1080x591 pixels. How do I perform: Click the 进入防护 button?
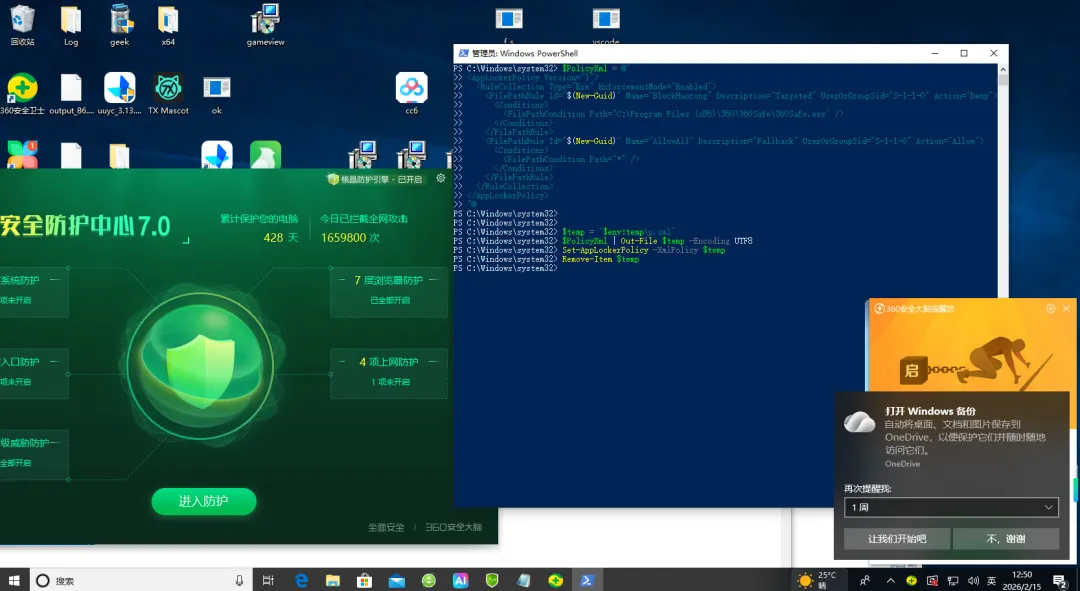(x=204, y=501)
